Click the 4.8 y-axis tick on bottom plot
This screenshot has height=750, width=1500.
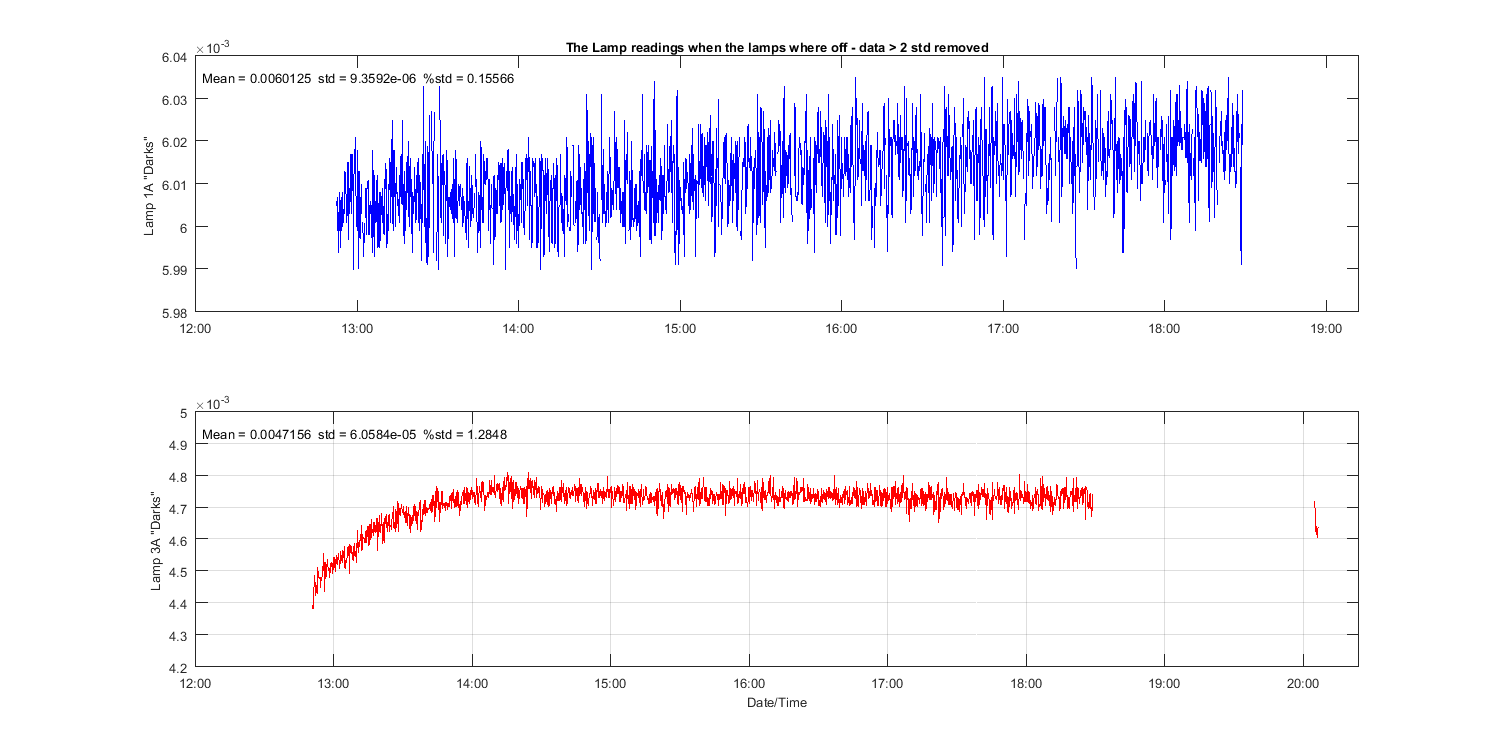click(177, 477)
